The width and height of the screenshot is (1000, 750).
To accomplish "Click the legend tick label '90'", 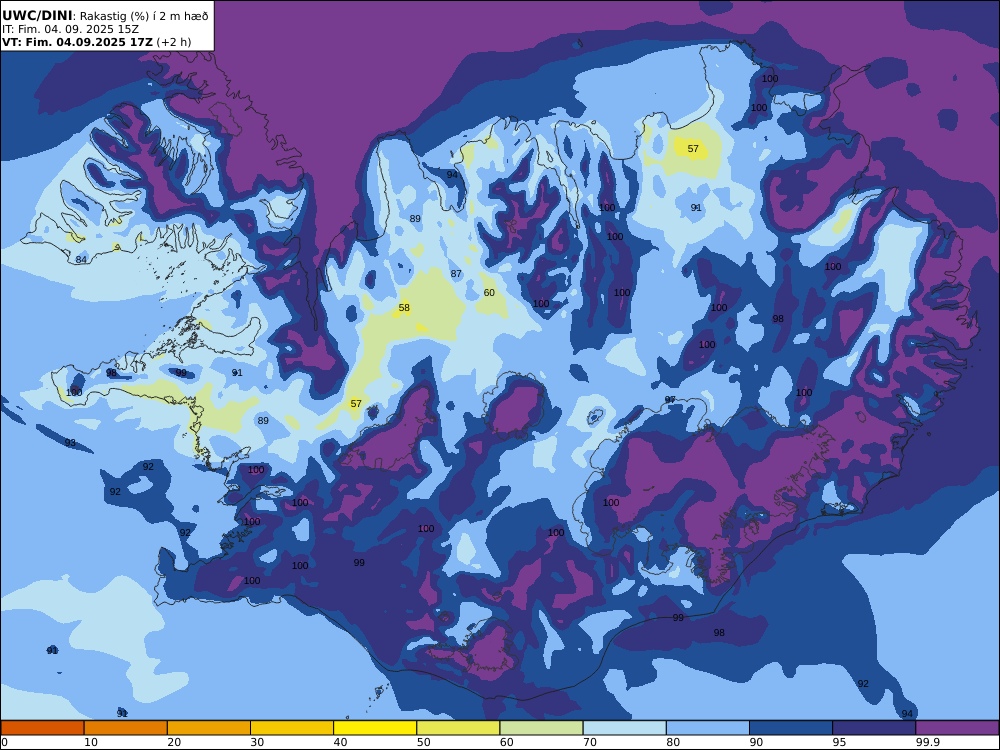I will 756,742.
